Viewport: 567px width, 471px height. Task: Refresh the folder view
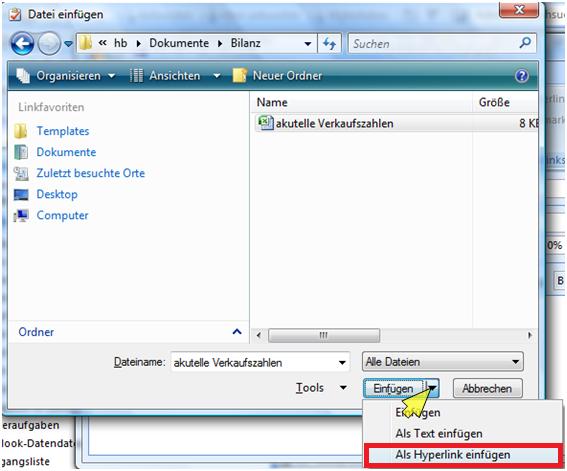(x=329, y=44)
